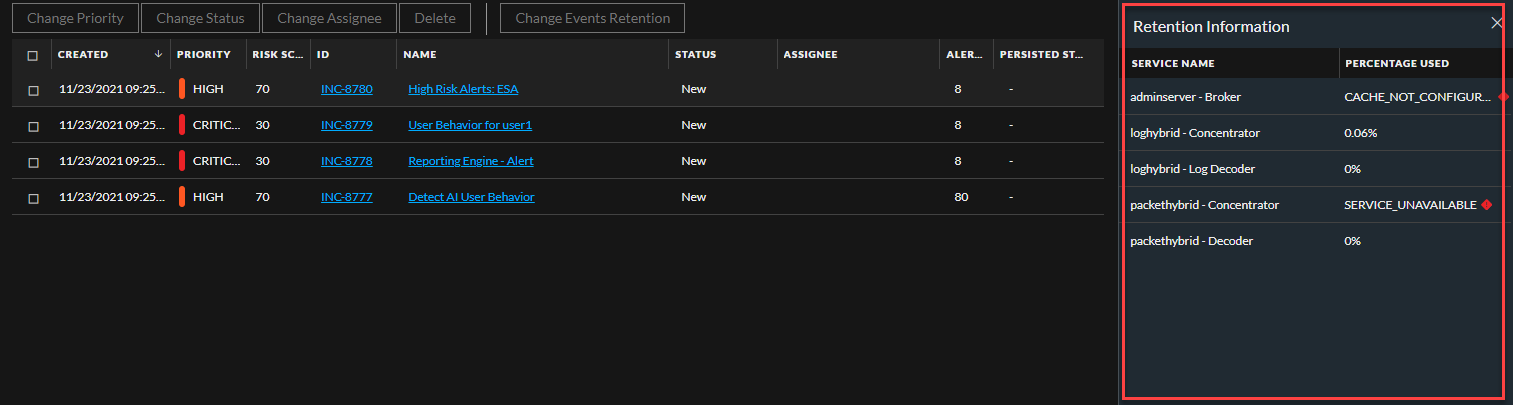Select the checkbox for incident INC-8780
Image resolution: width=1513 pixels, height=405 pixels.
pos(33,90)
